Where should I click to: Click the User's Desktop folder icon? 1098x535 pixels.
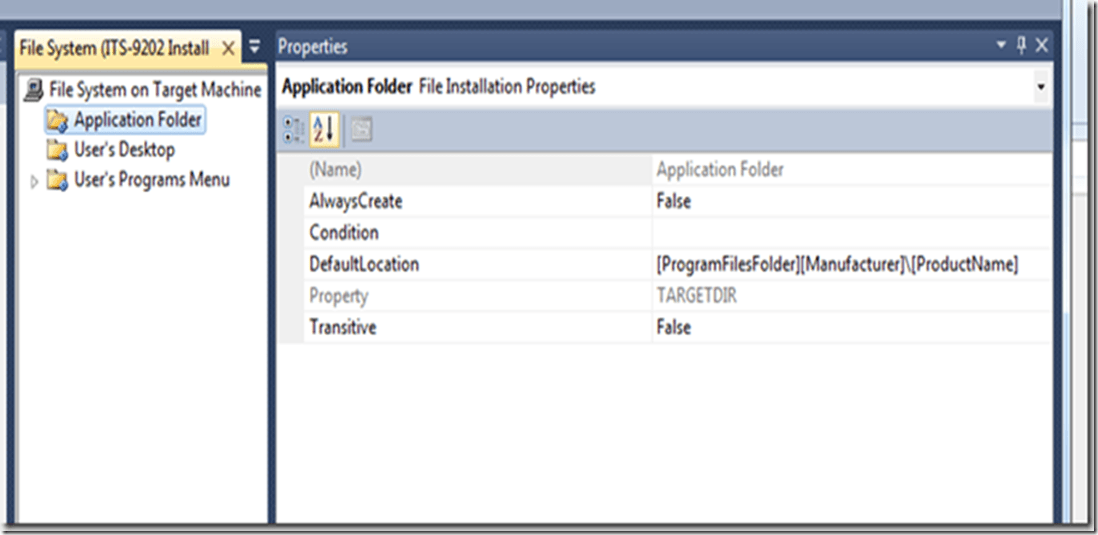57,151
